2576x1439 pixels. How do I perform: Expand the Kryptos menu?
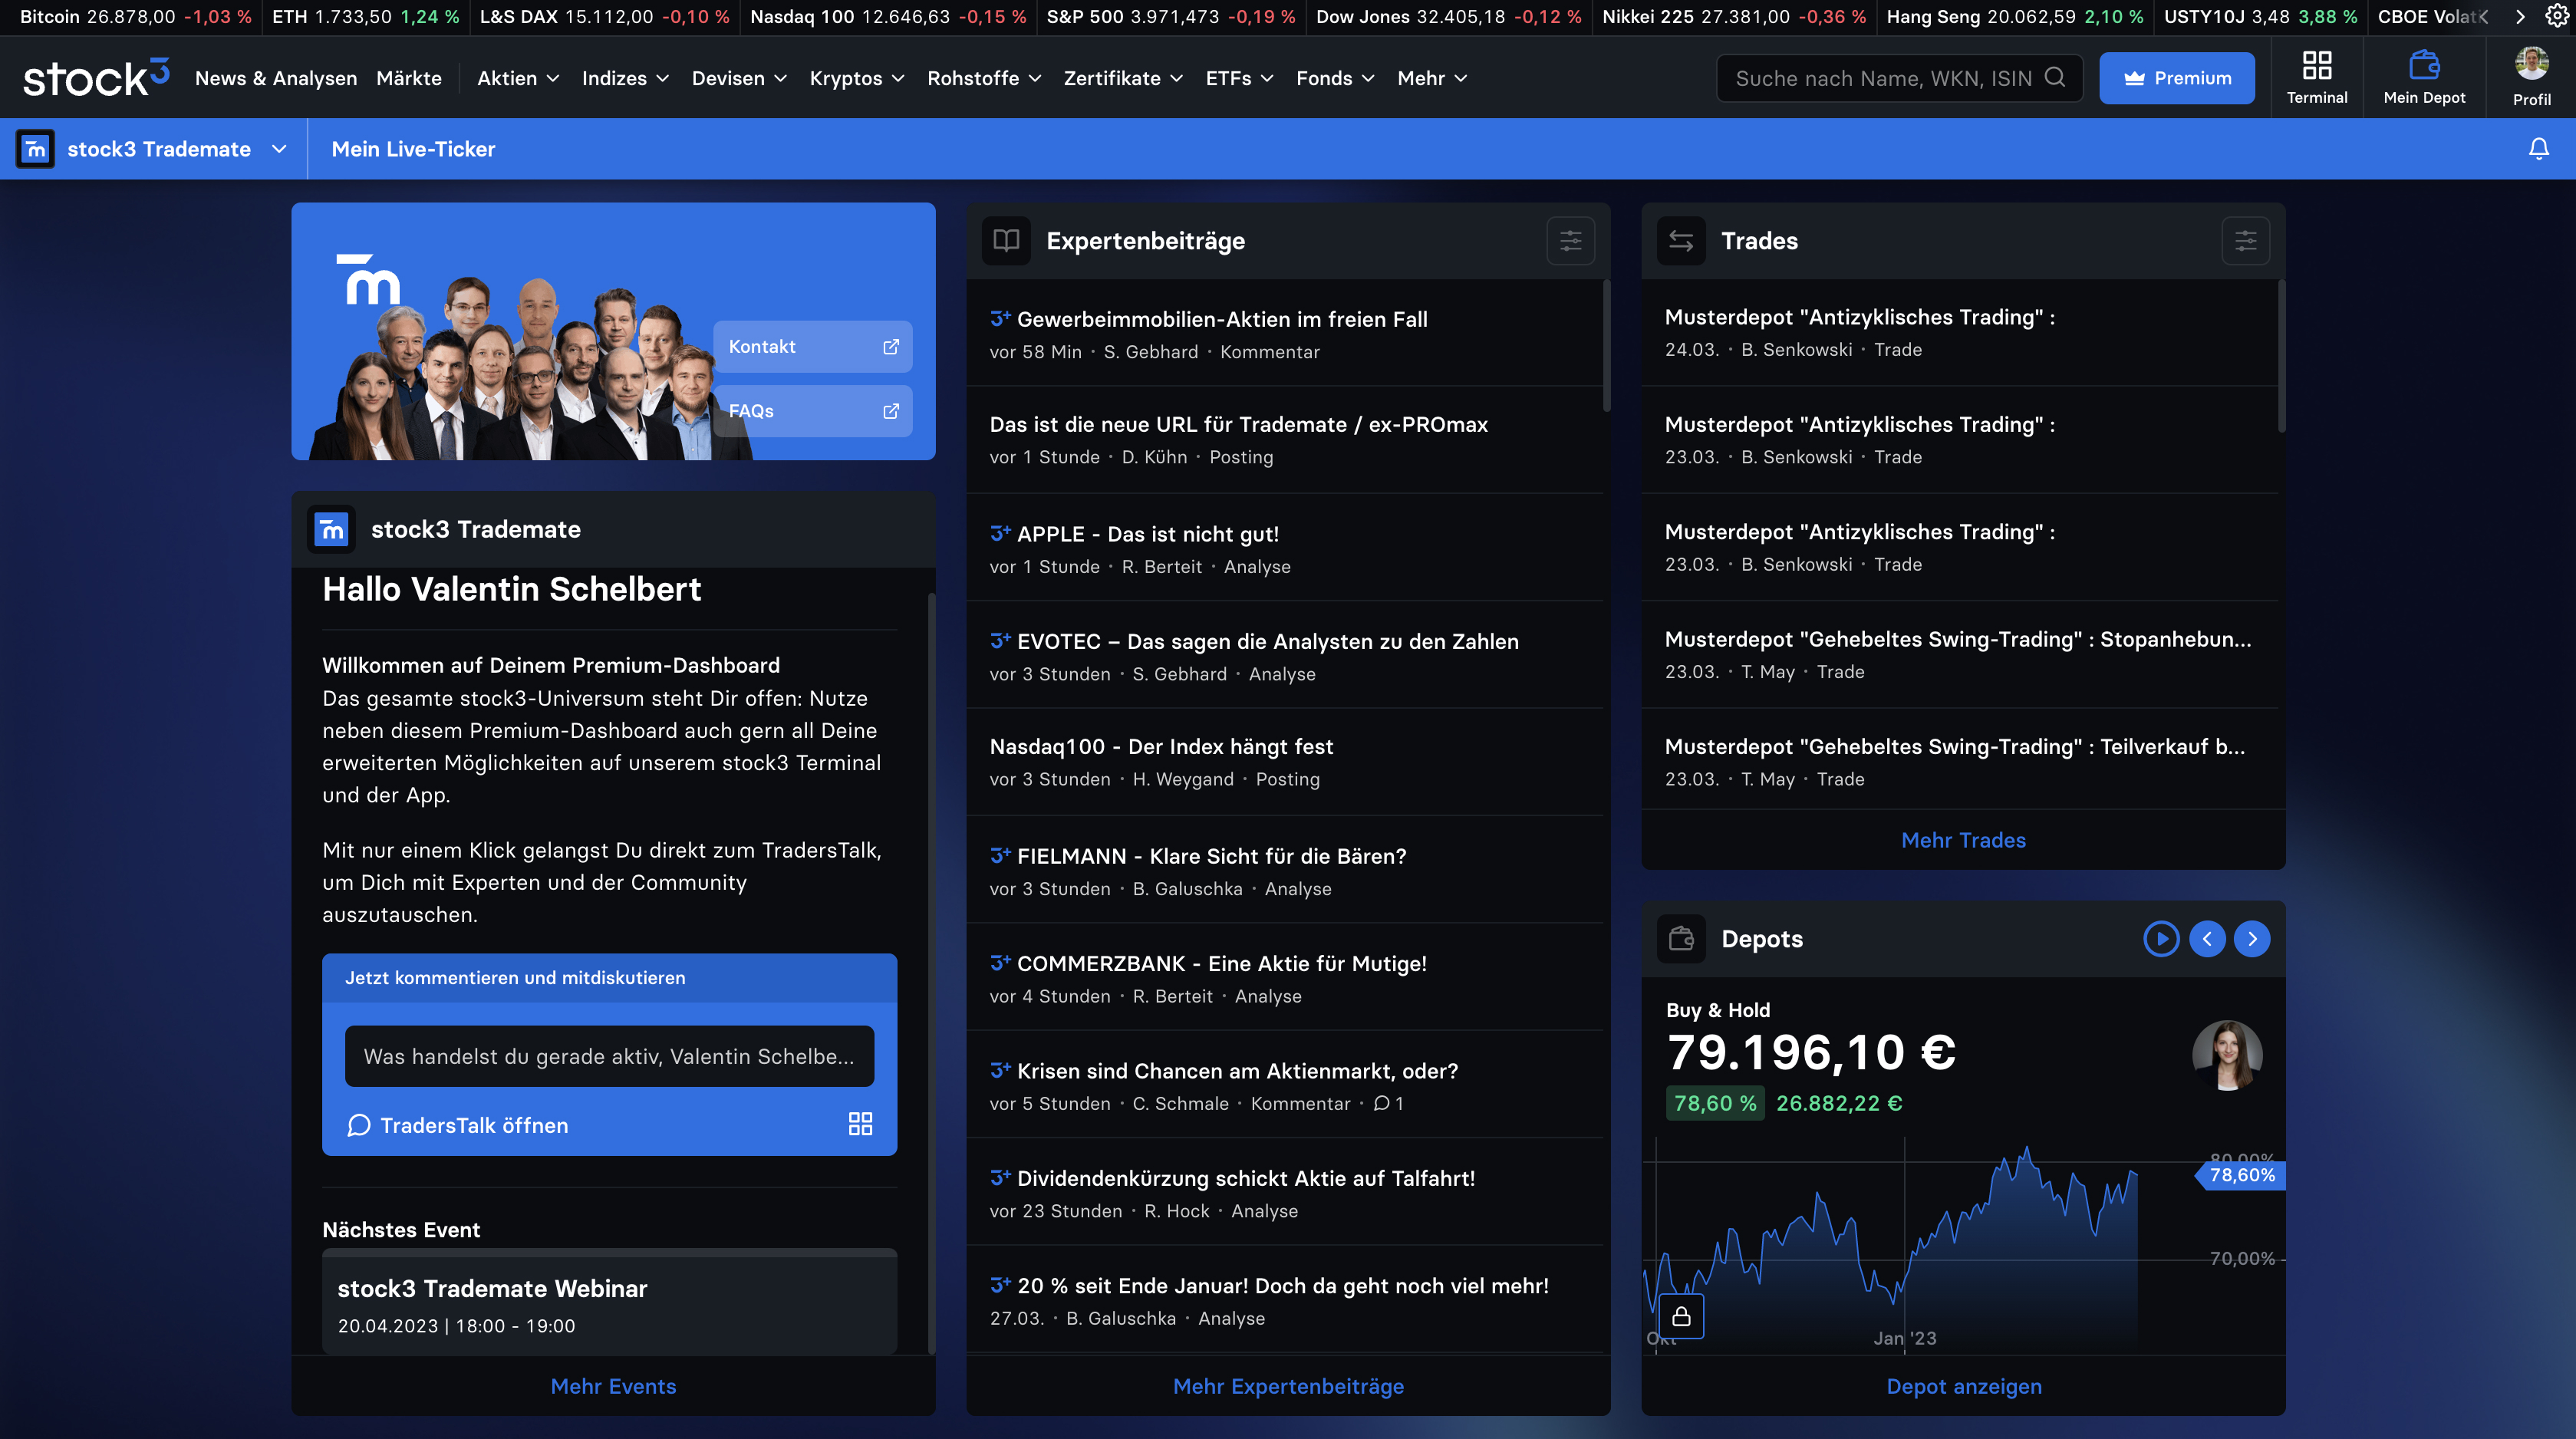point(857,78)
